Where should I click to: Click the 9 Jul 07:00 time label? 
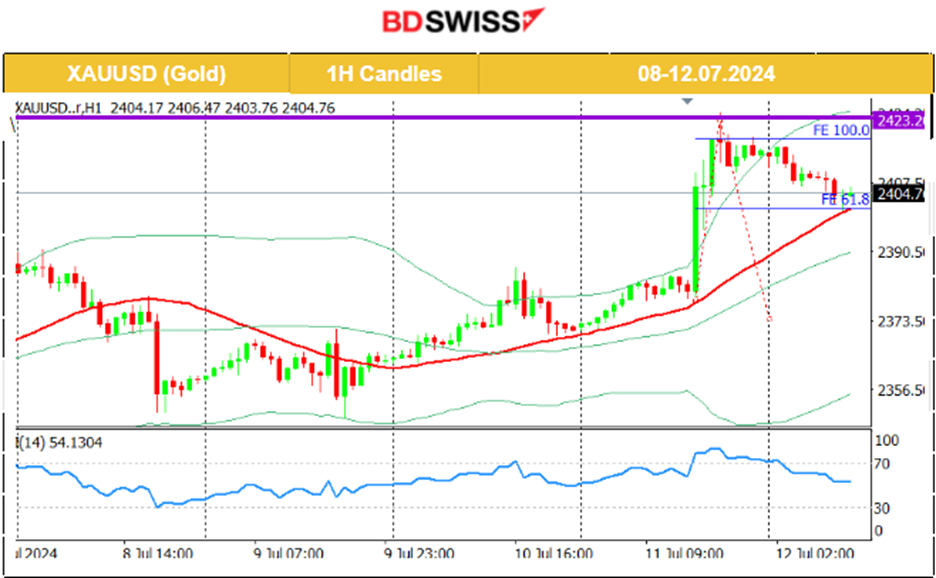click(x=288, y=554)
